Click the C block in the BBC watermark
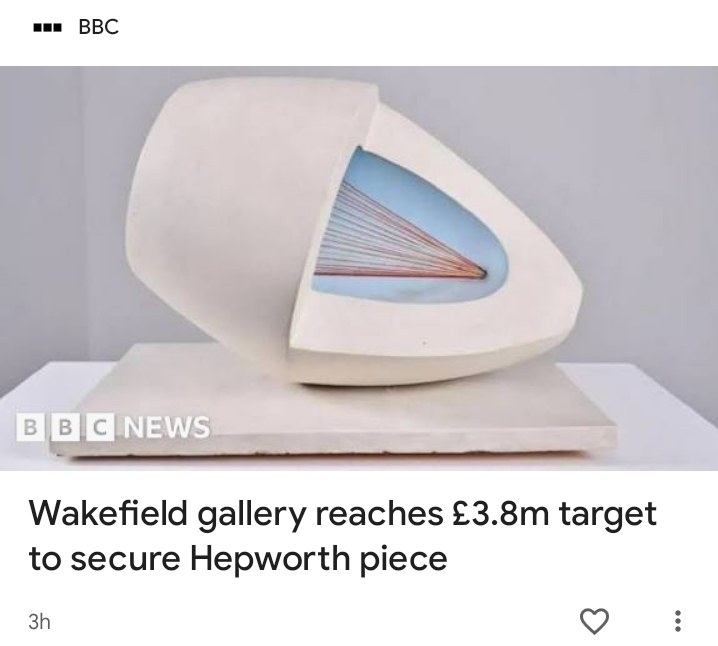Viewport: 718px width, 646px height. pos(100,428)
